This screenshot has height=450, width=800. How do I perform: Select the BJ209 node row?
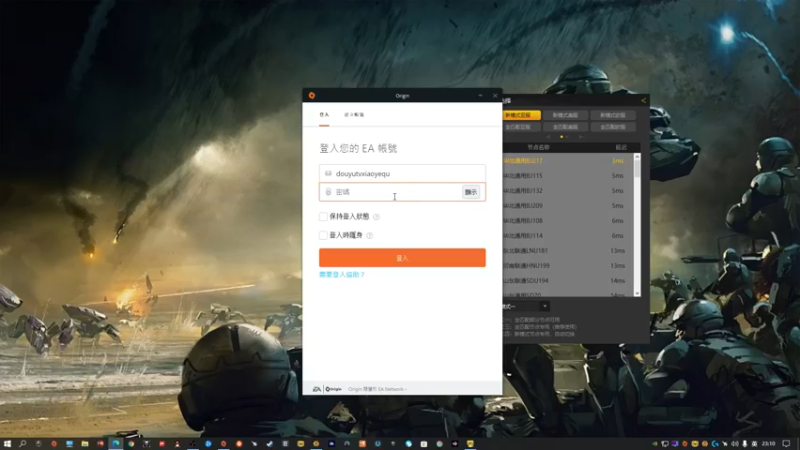568,206
